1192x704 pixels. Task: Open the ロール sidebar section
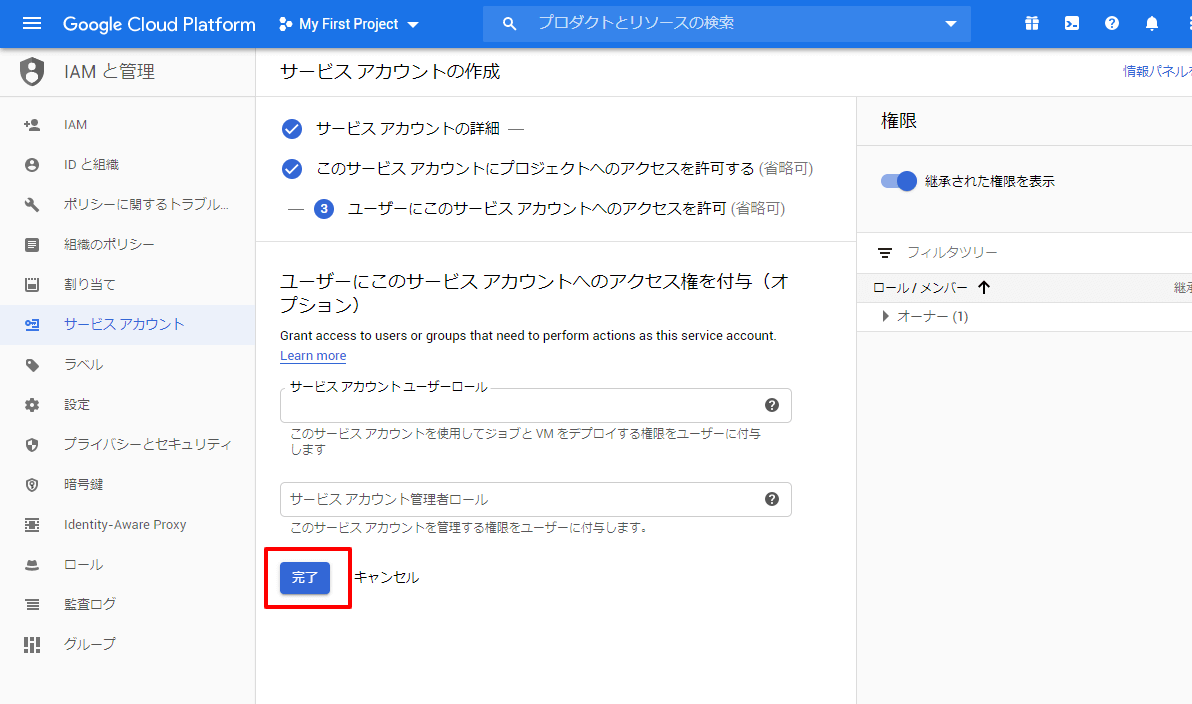click(x=85, y=564)
